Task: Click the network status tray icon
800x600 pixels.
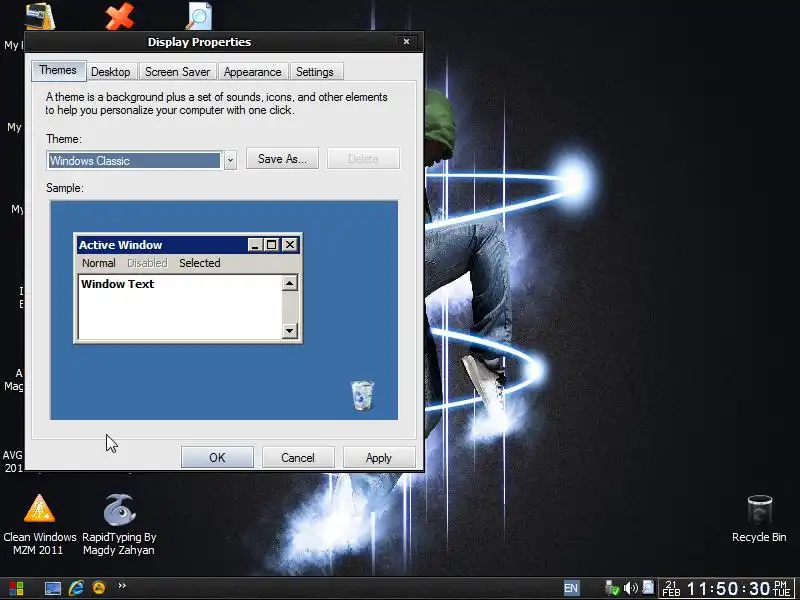Action: (x=612, y=588)
